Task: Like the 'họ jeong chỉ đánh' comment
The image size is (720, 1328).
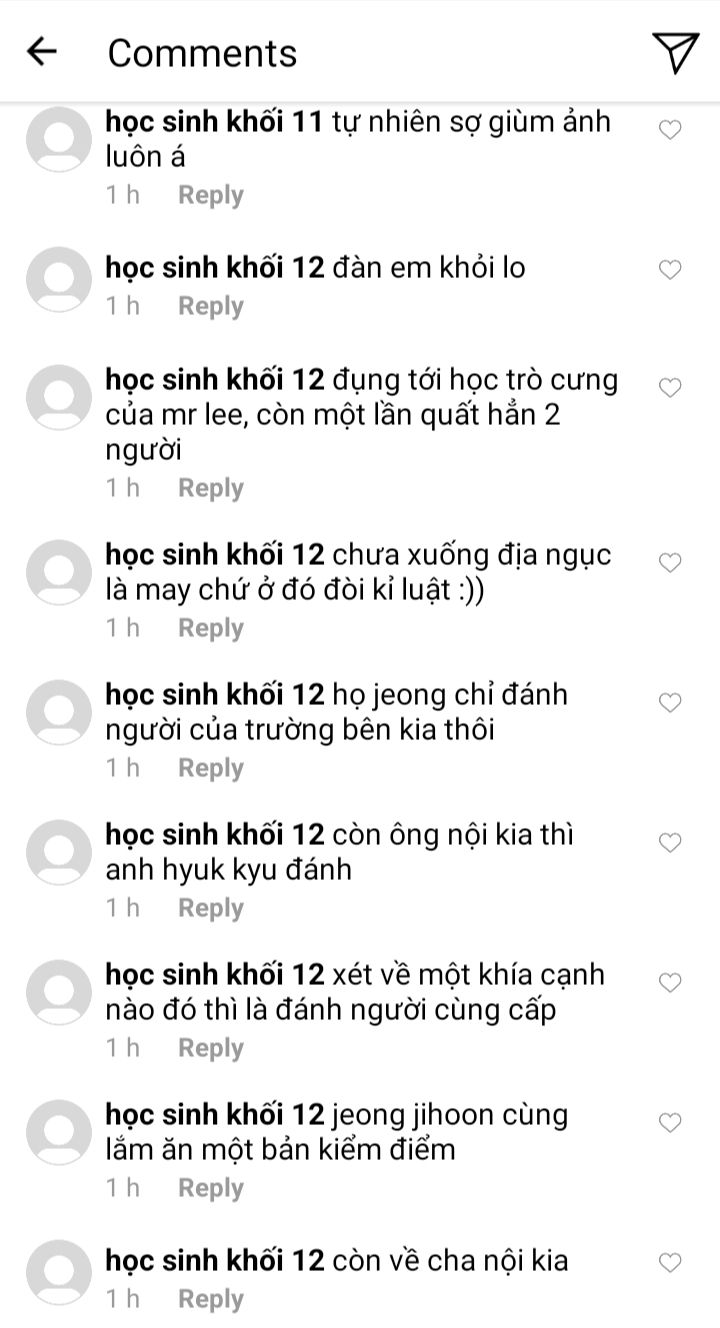Action: 670,702
